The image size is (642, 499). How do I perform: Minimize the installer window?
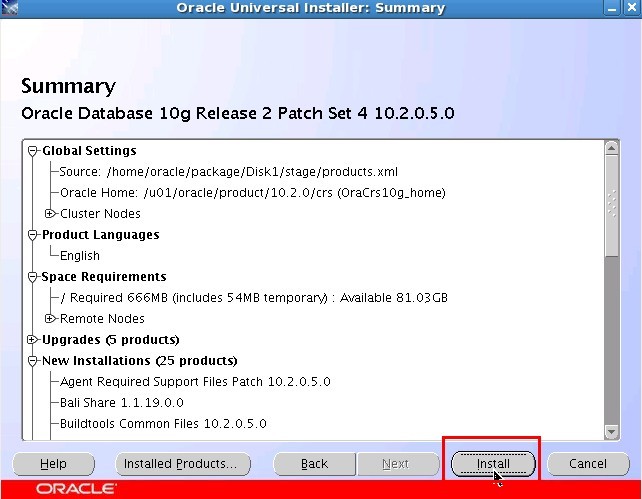pyautogui.click(x=612, y=9)
